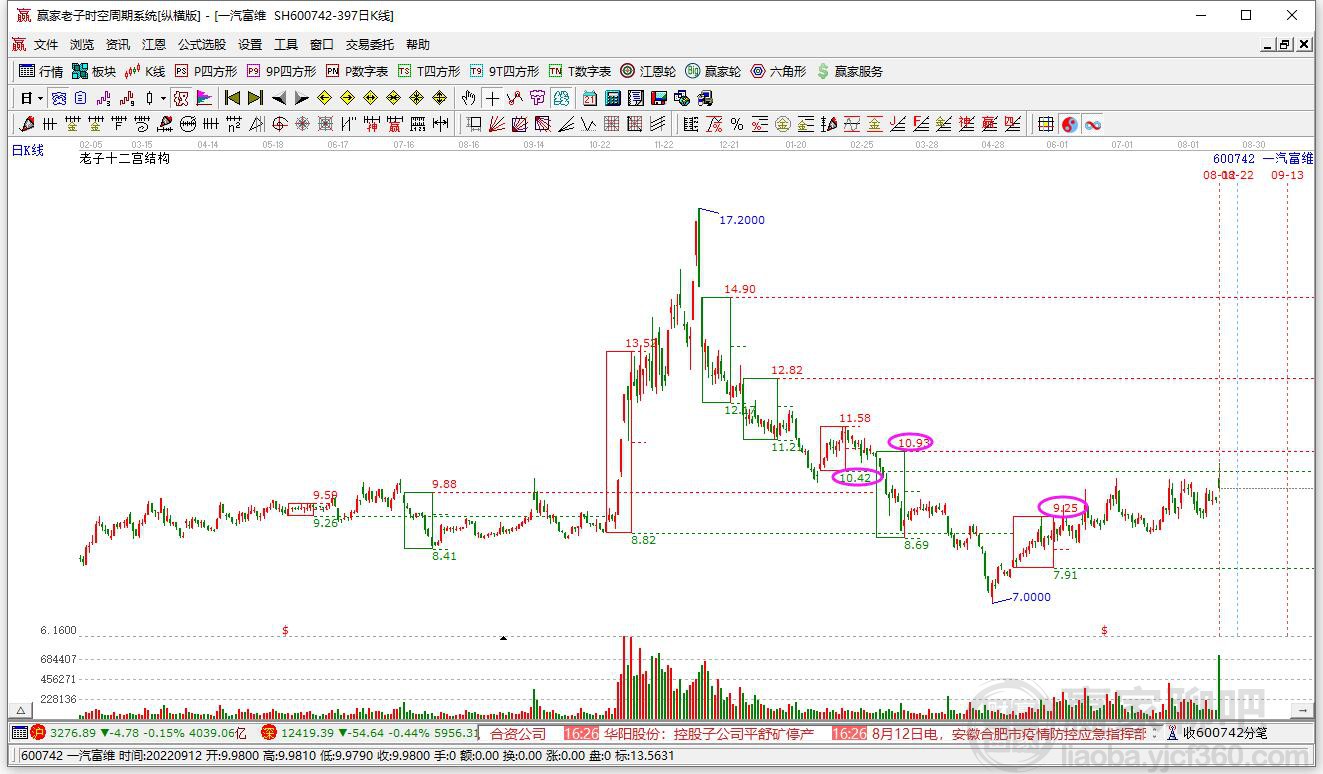
Task: Click the grid table icon
Action: [x=1046, y=124]
